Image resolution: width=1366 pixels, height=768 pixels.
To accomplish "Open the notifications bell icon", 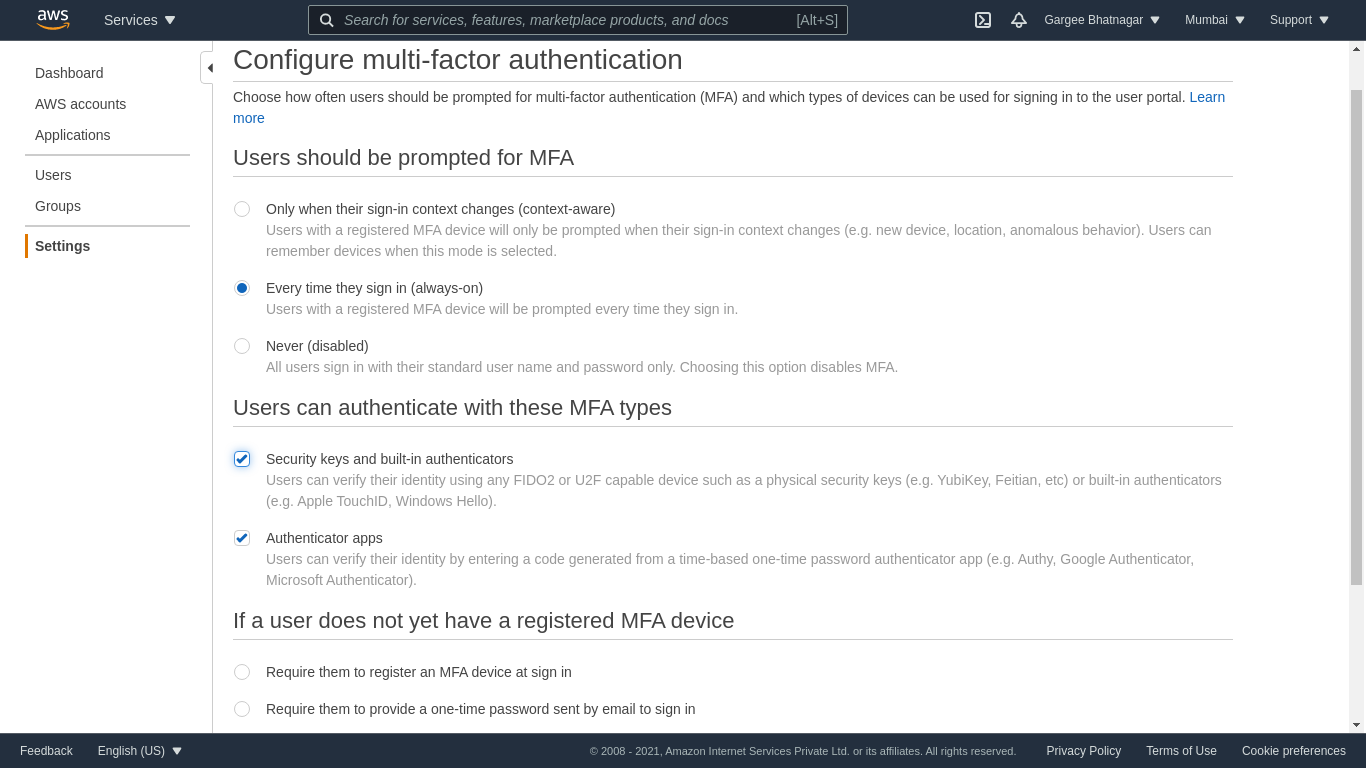I will 1019,20.
